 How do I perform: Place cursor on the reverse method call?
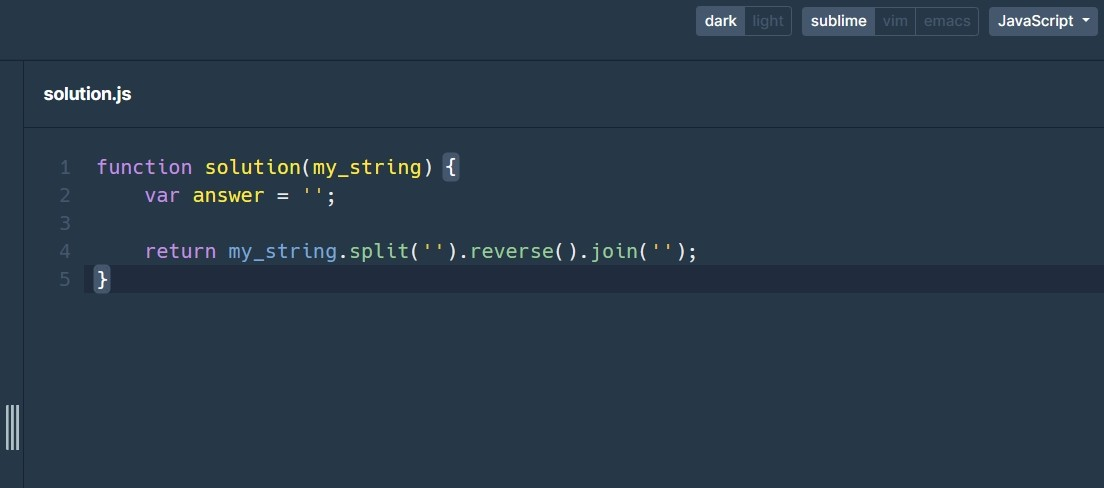click(510, 251)
